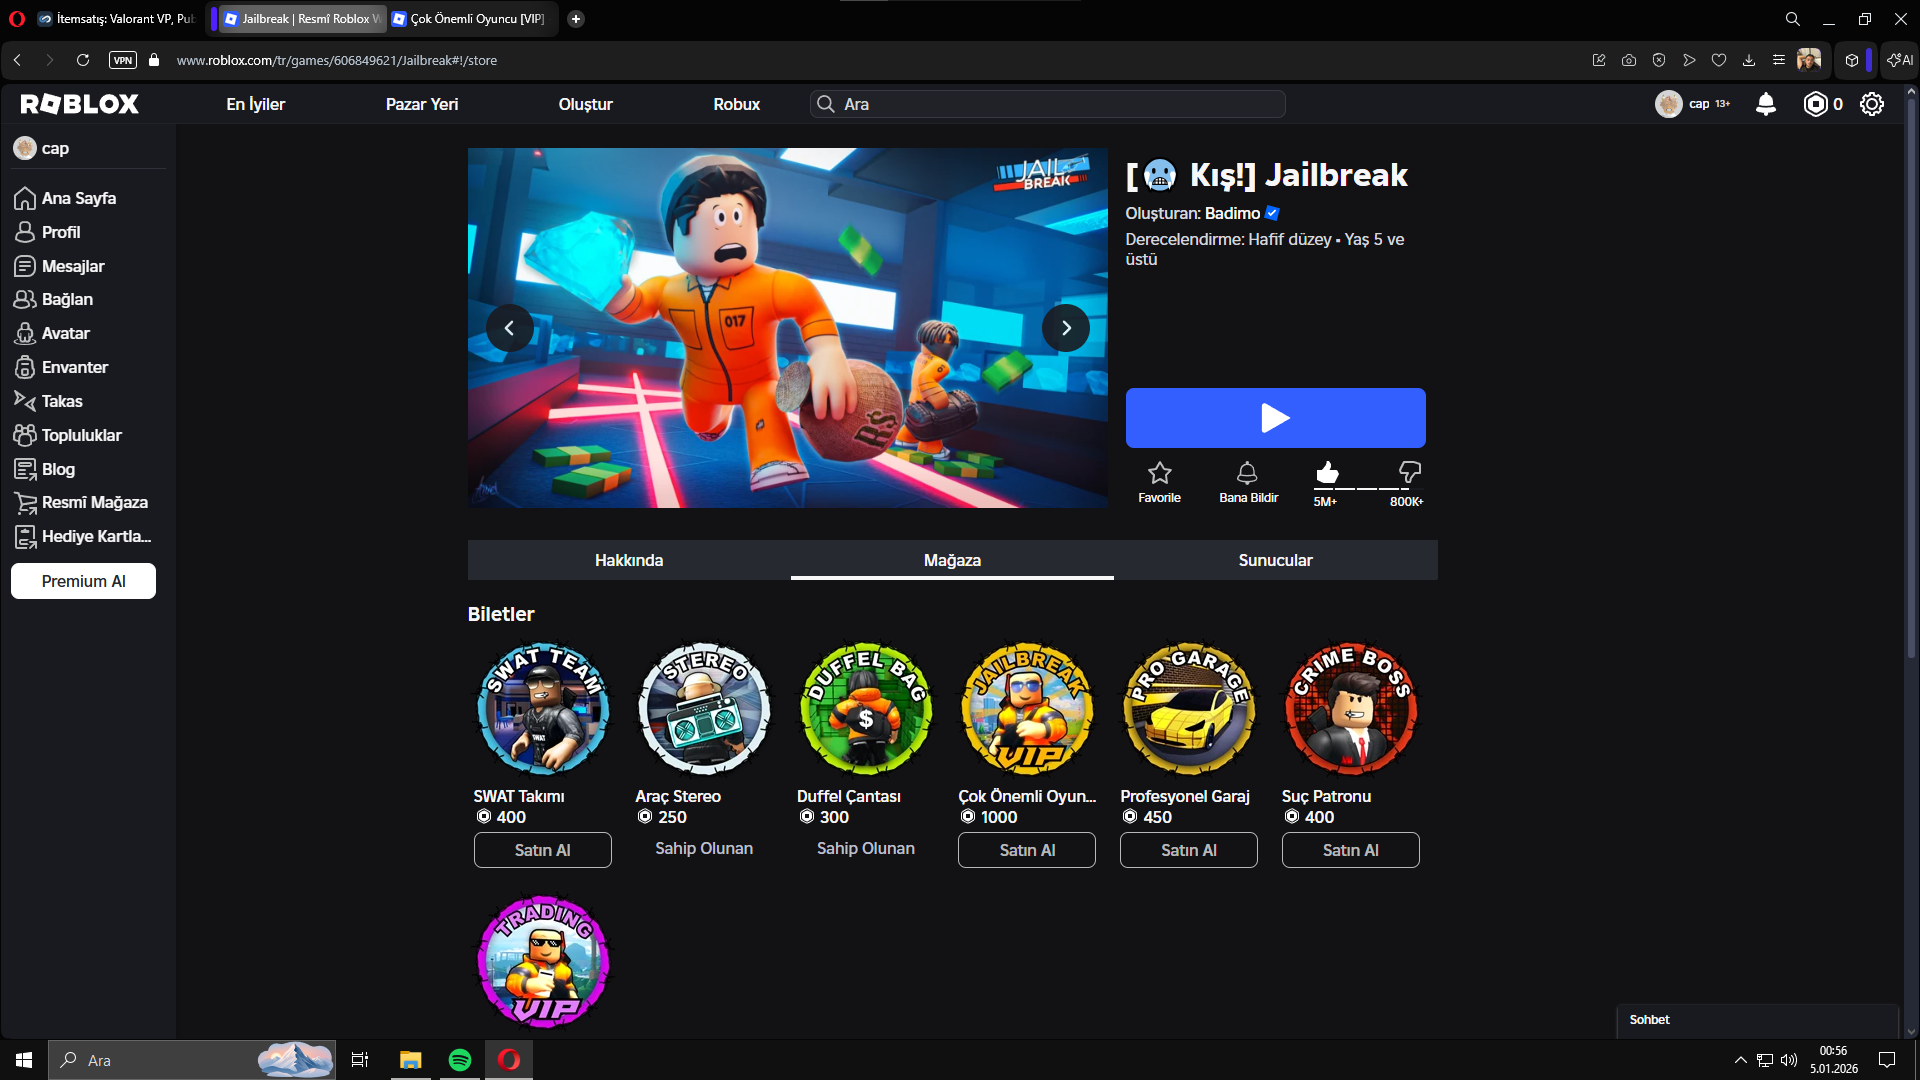
Task: Open Spotify from the taskbar
Action: tap(460, 1060)
